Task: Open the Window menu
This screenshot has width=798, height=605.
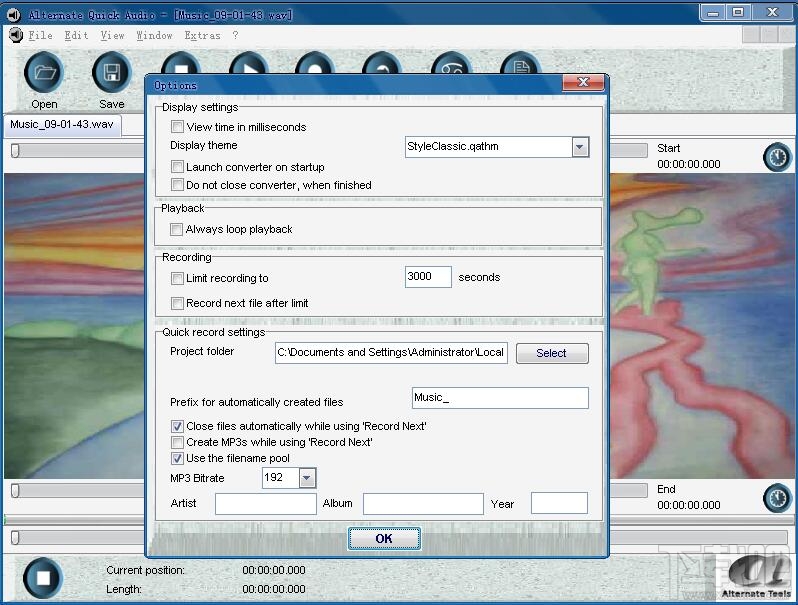Action: pos(154,36)
